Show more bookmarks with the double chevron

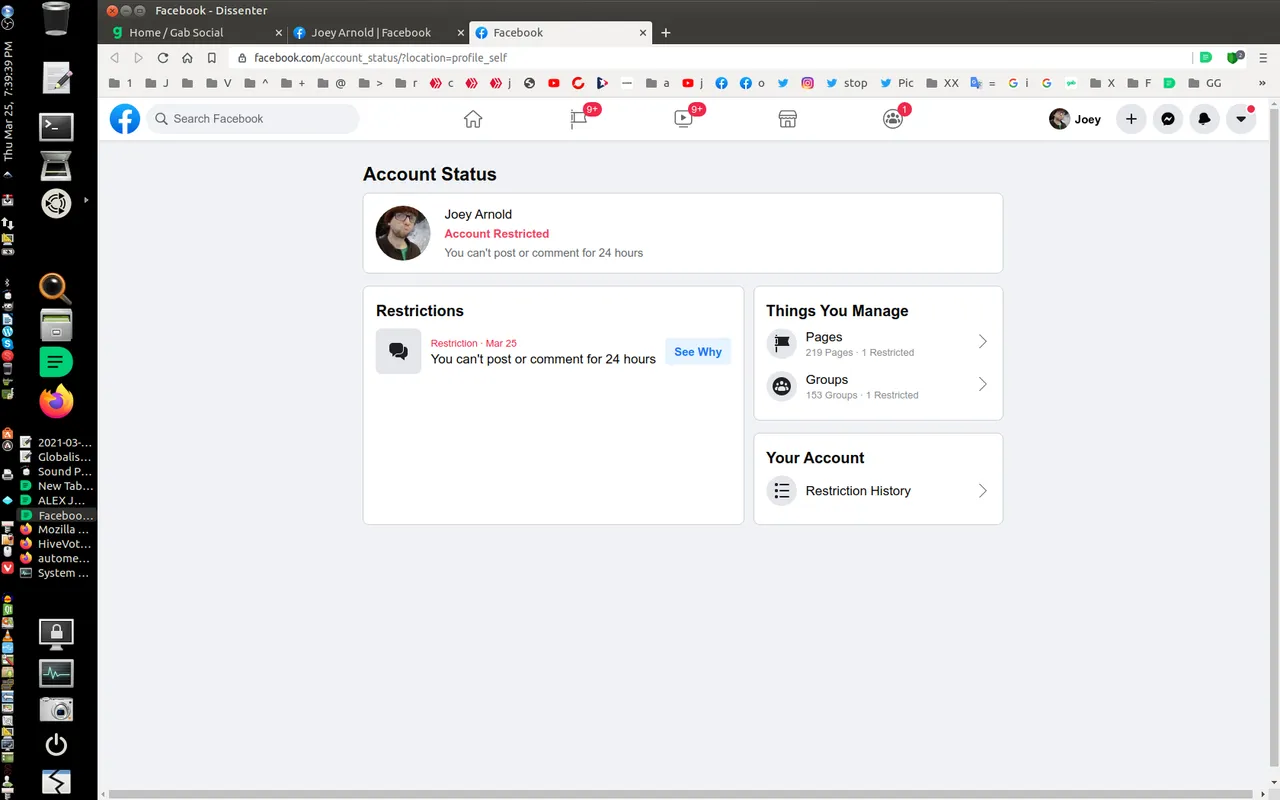click(x=1262, y=83)
